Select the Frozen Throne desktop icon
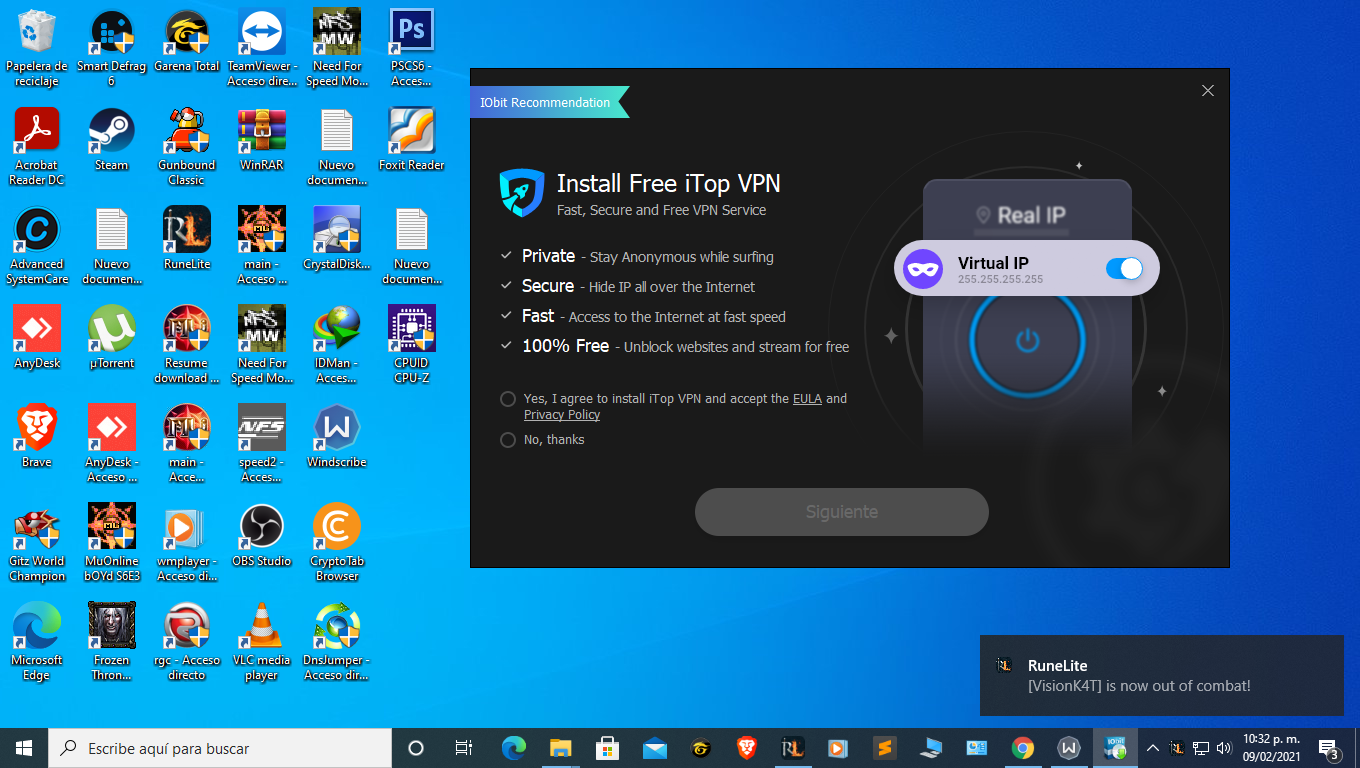This screenshot has height=768, width=1360. pos(112,642)
